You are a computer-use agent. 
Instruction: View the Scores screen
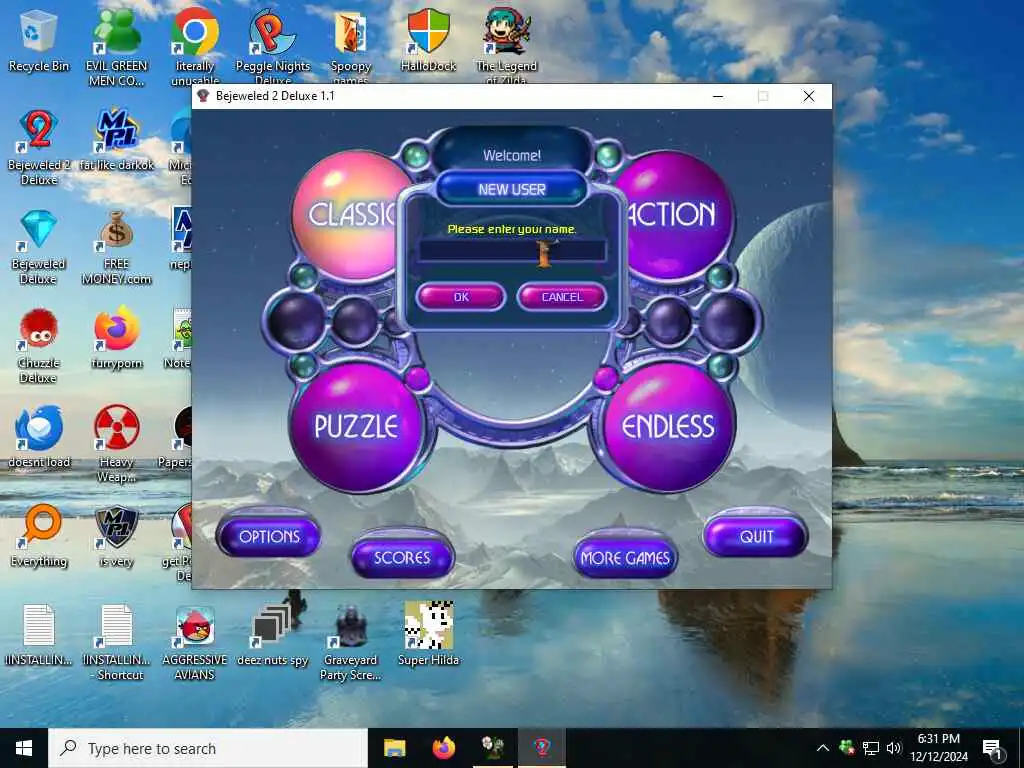(402, 558)
